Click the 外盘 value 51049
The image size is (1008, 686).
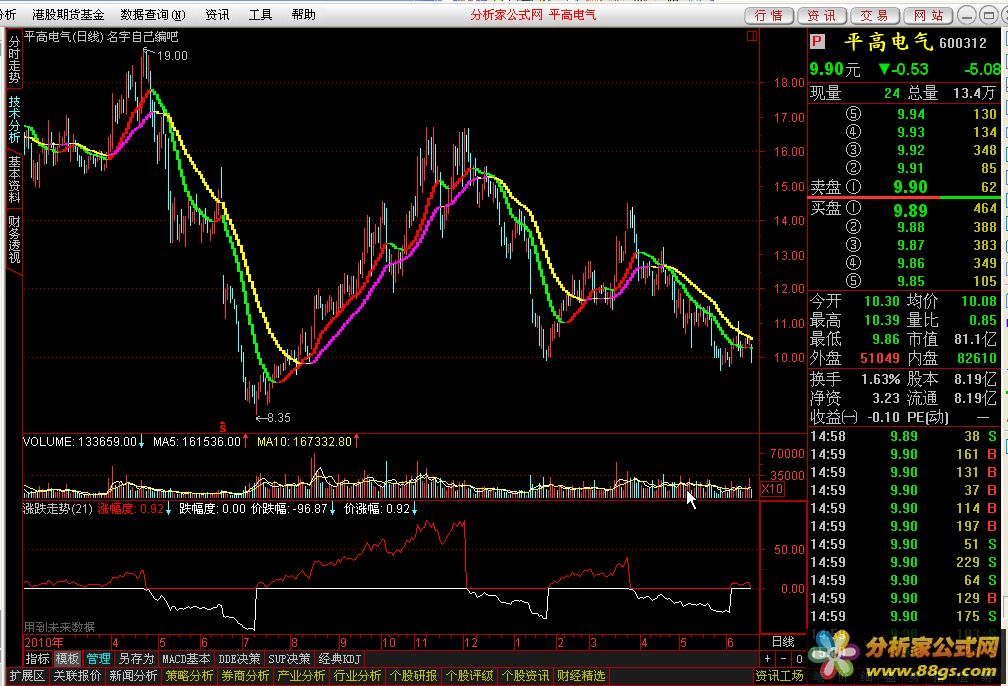[x=880, y=357]
